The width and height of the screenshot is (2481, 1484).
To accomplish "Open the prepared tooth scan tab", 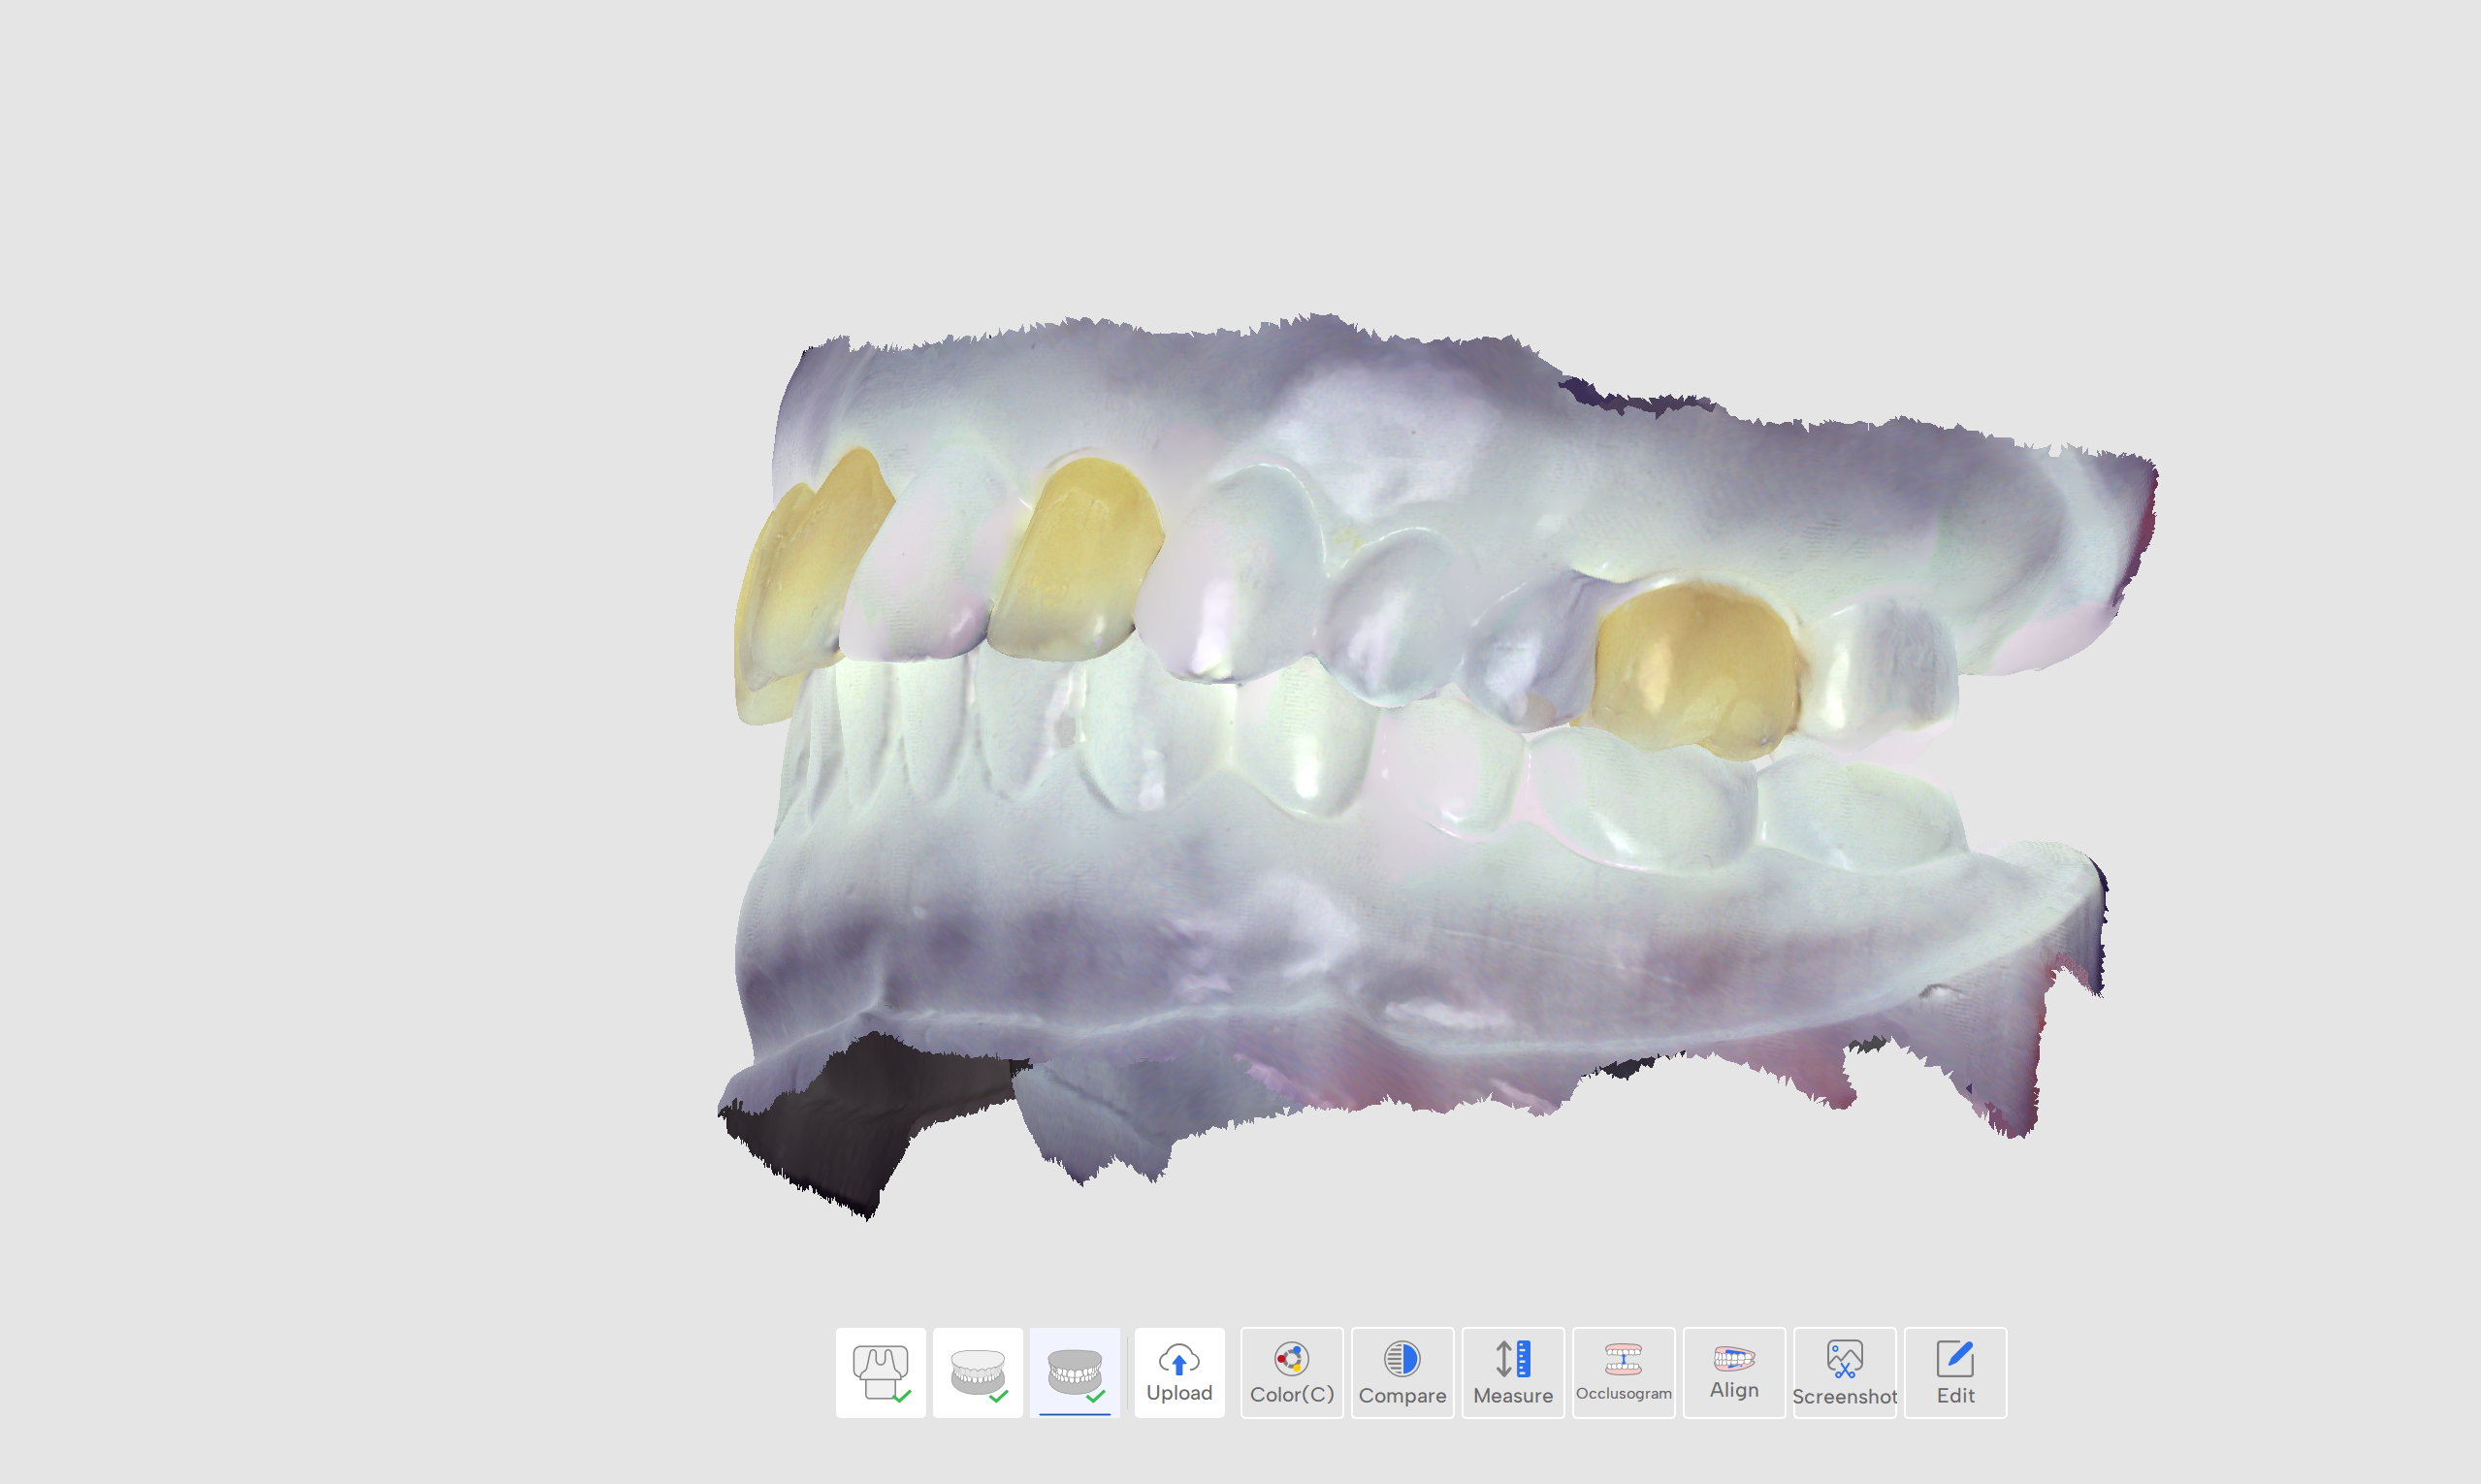I will tap(881, 1372).
